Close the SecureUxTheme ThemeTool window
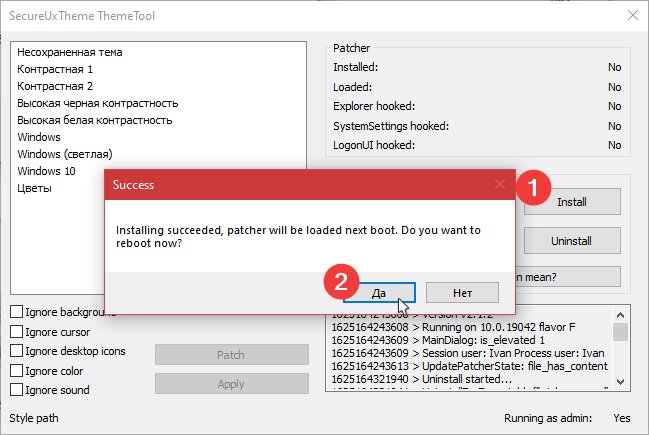 point(632,15)
